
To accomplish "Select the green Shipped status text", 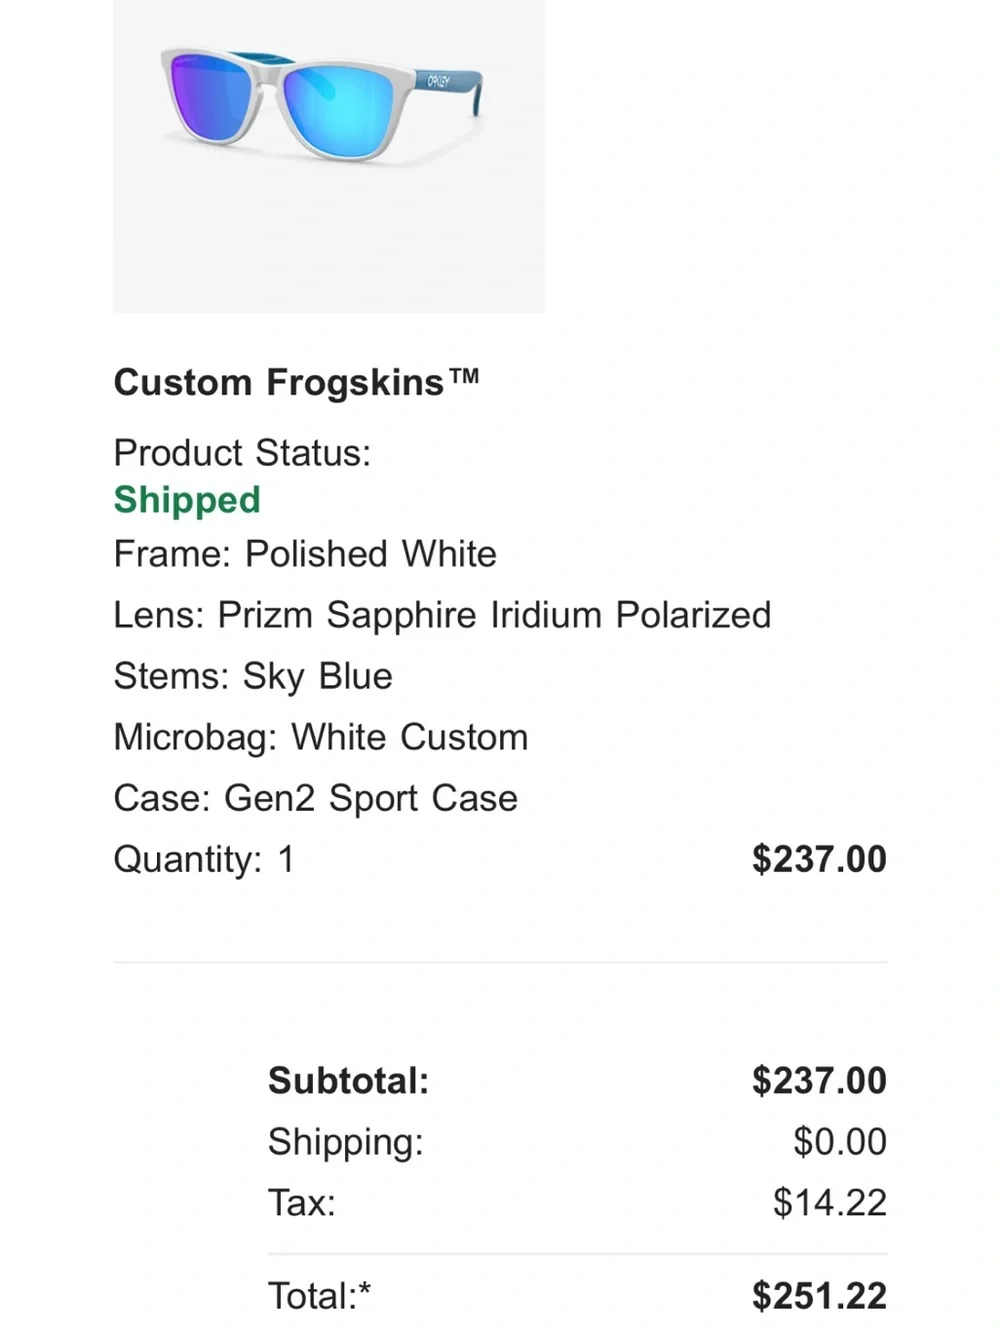I will tap(187, 499).
